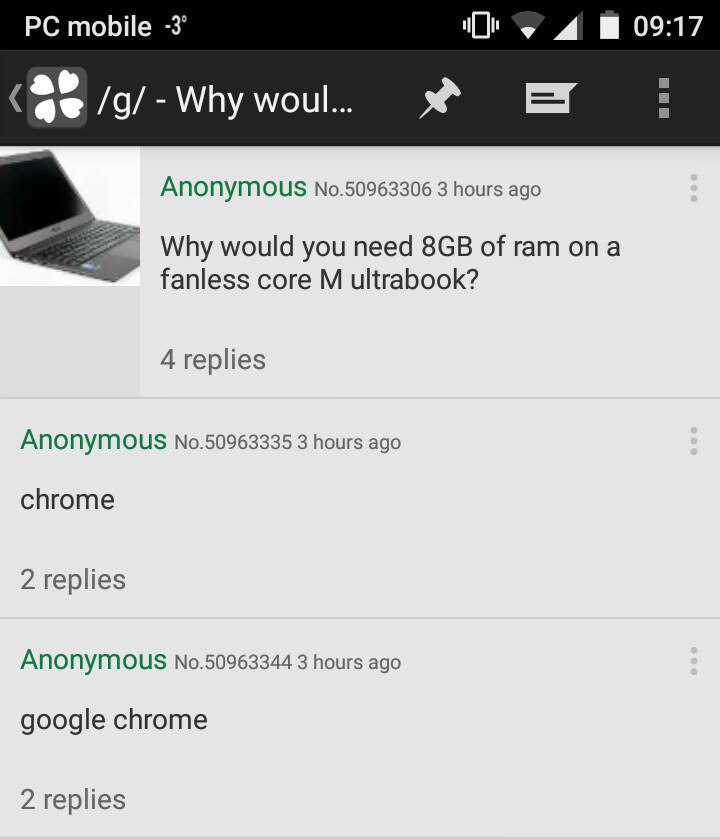Tap the Wi-Fi status icon
The image size is (720, 839).
coord(527,26)
